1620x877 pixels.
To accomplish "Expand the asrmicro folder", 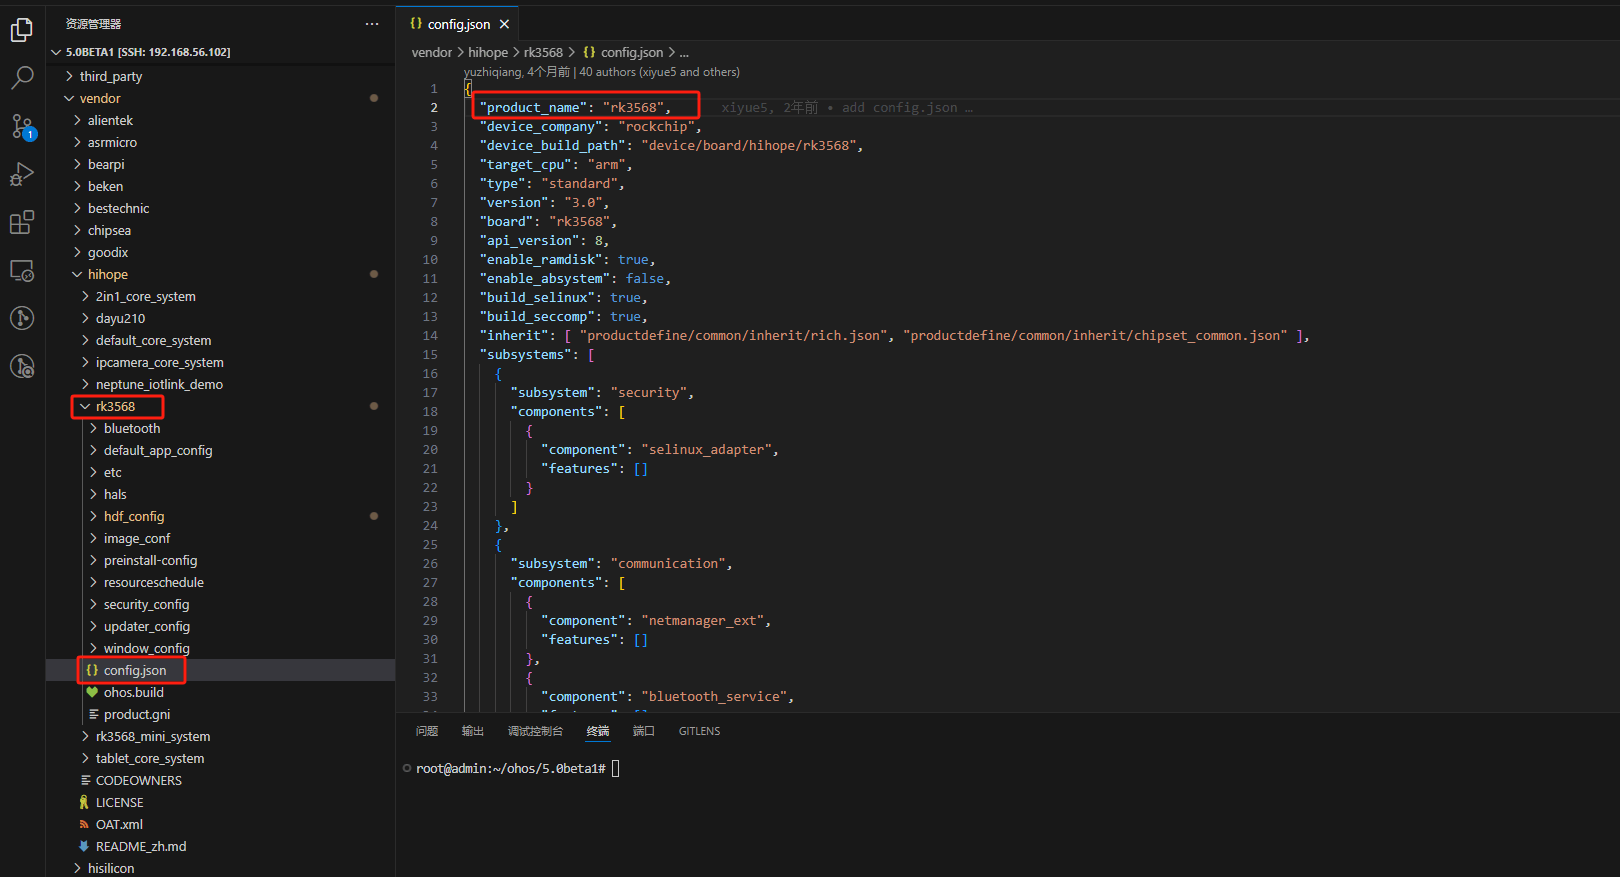I will pos(77,142).
